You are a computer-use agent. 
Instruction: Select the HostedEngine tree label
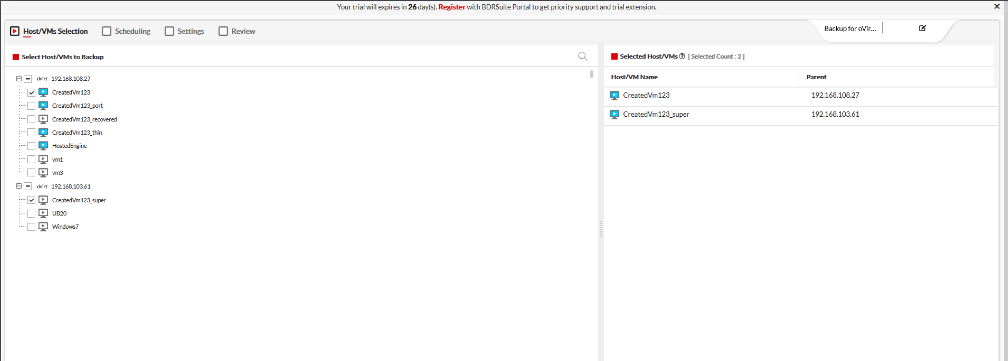(69, 146)
